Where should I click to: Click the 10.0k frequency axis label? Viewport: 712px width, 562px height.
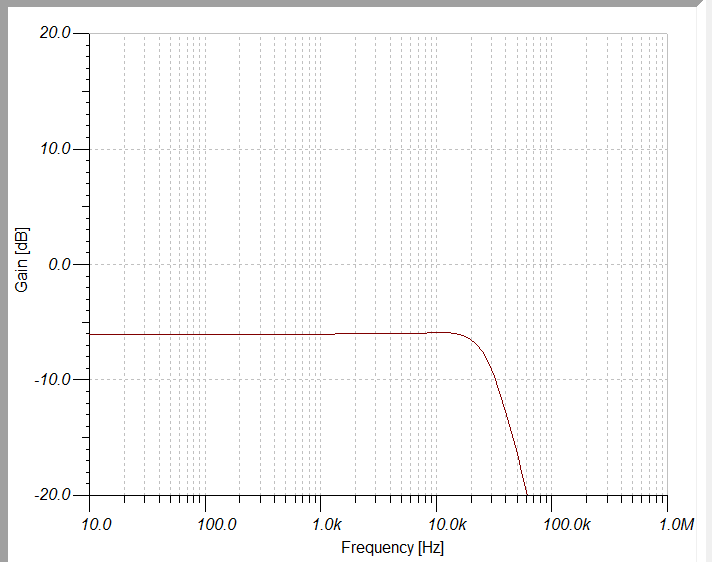point(447,524)
